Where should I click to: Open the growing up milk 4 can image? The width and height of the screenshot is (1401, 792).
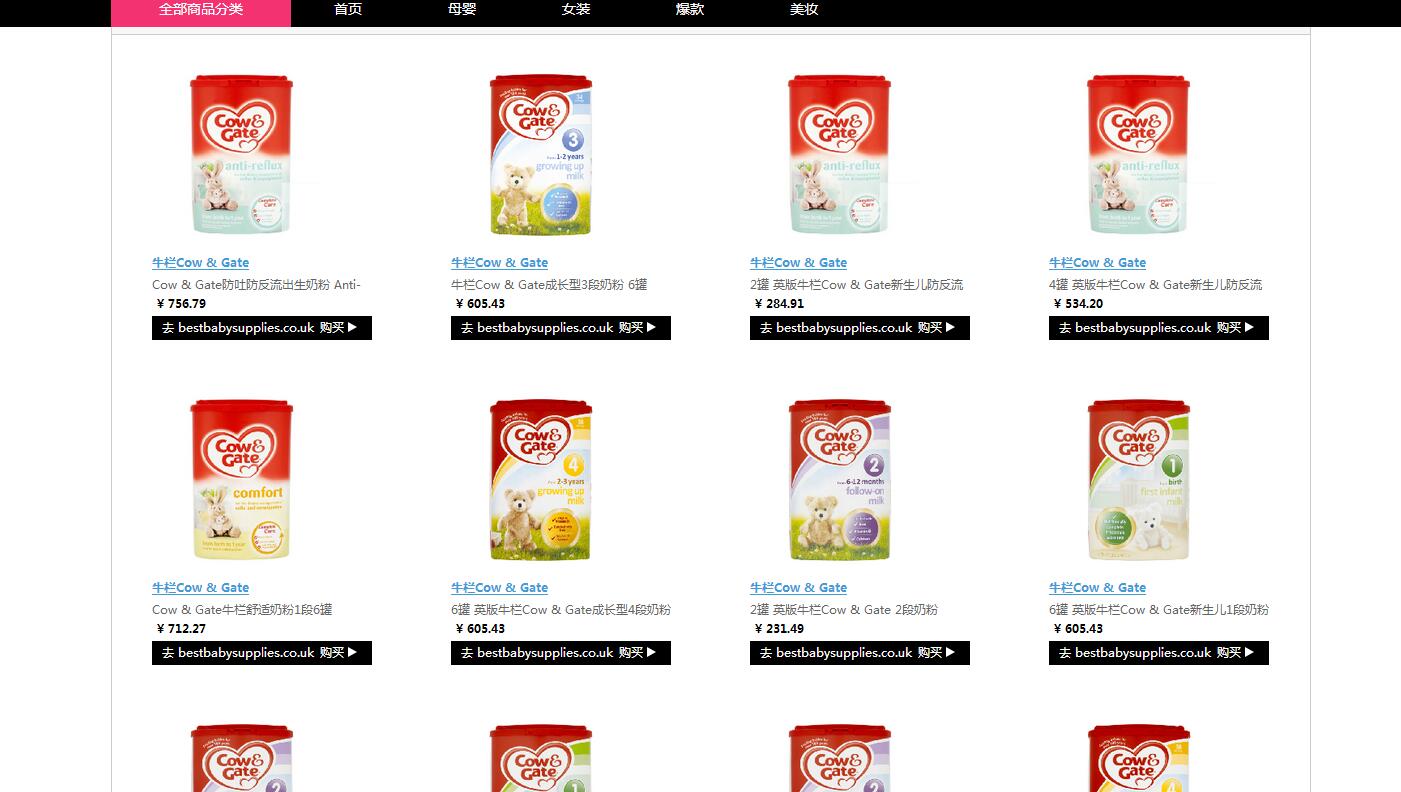point(540,480)
